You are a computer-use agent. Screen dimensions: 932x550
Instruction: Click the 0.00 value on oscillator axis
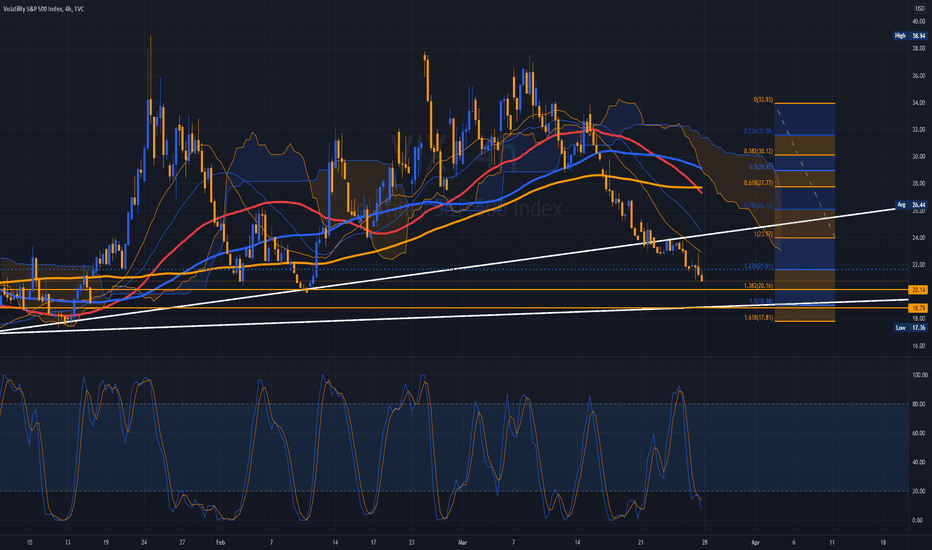point(919,520)
